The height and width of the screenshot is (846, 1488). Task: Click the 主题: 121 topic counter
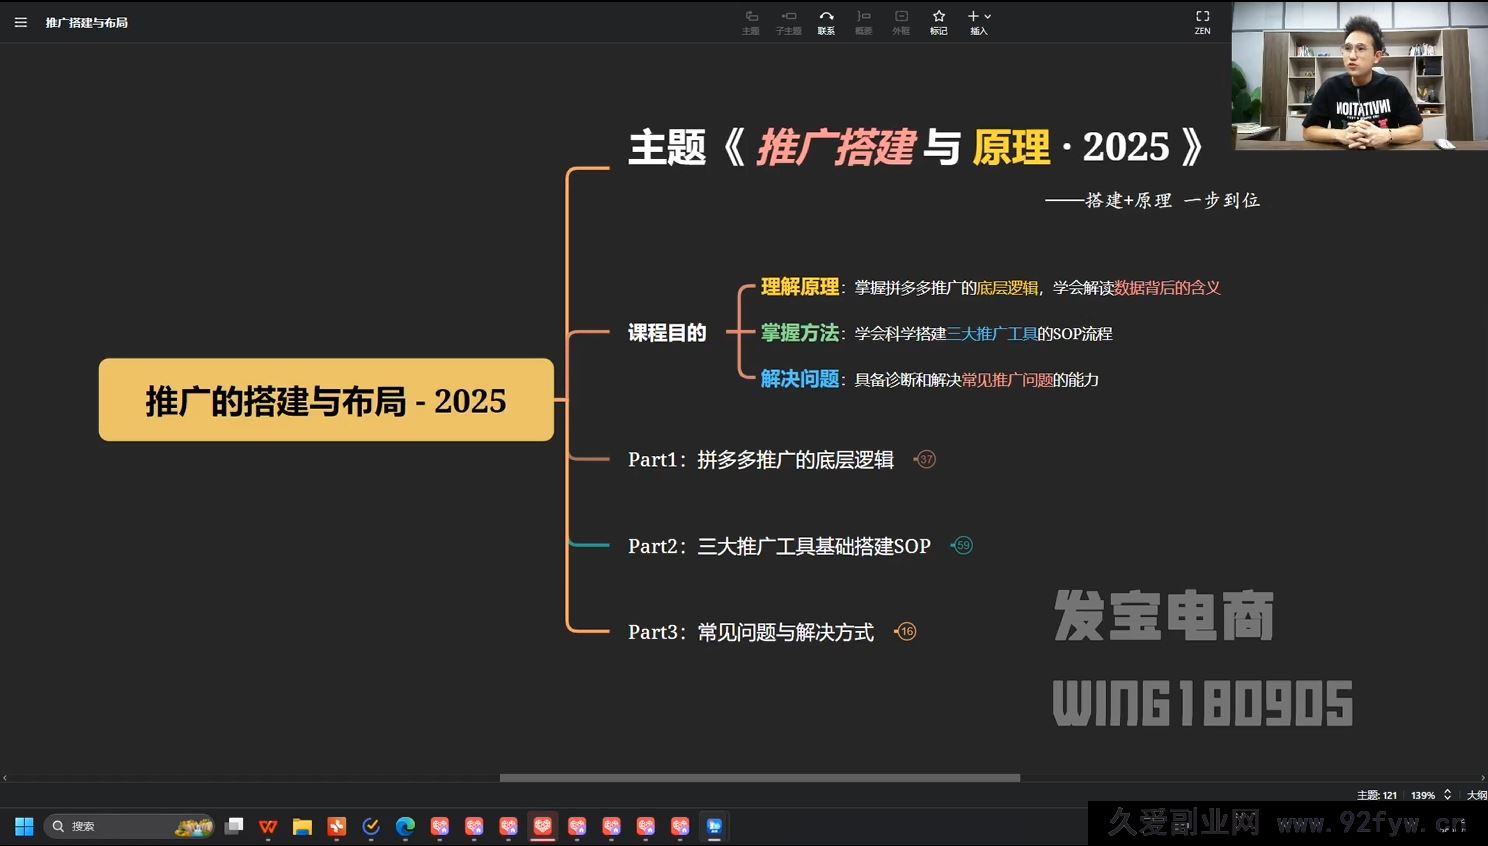click(1377, 795)
